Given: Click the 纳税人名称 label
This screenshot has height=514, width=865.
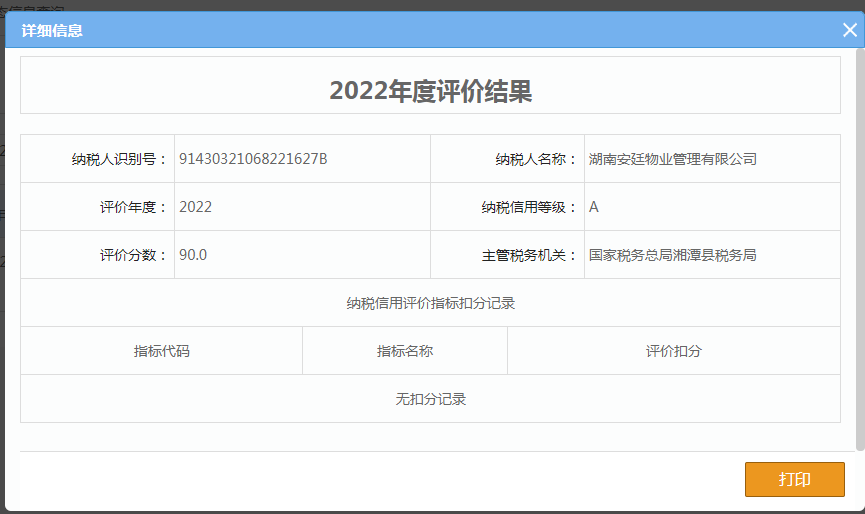Looking at the screenshot, I should point(537,159).
